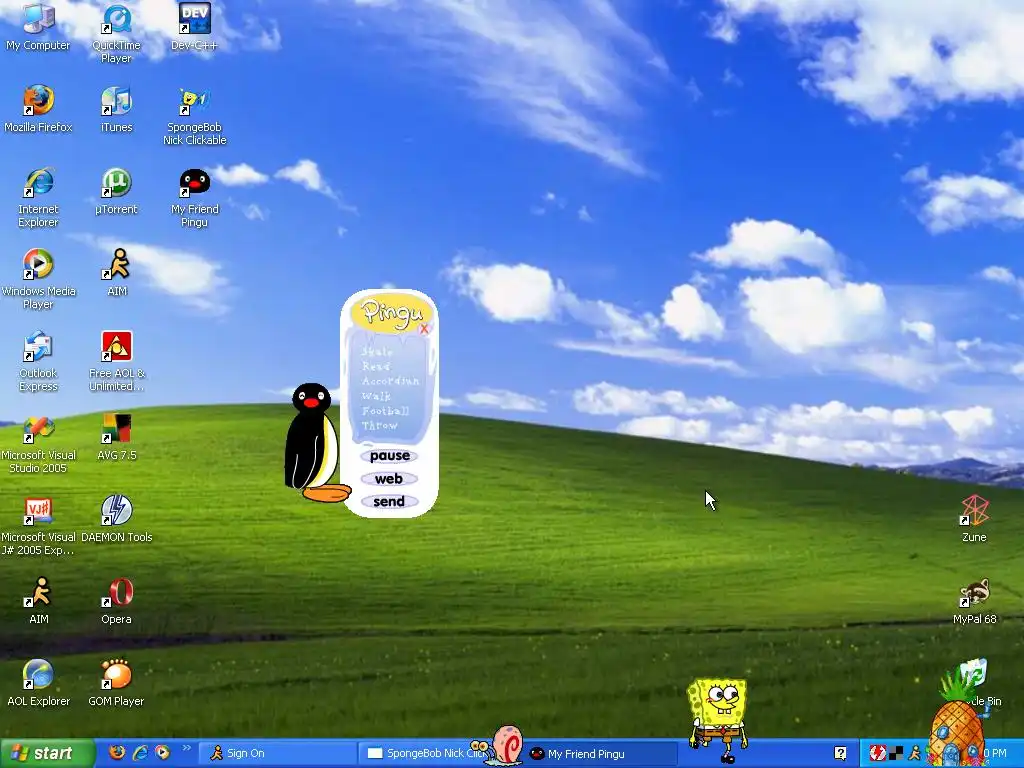This screenshot has height=768, width=1024.
Task: Switch to My Friend Pingu taskbar button
Action: pyautogui.click(x=601, y=753)
